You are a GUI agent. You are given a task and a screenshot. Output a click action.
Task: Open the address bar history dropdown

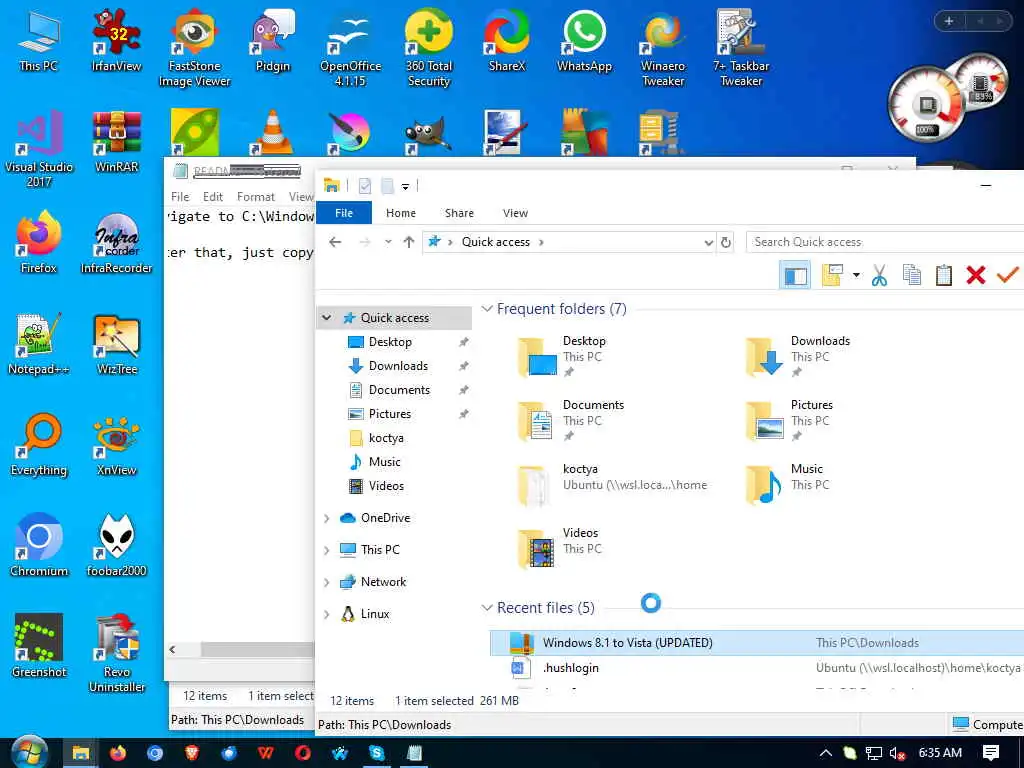tap(709, 242)
